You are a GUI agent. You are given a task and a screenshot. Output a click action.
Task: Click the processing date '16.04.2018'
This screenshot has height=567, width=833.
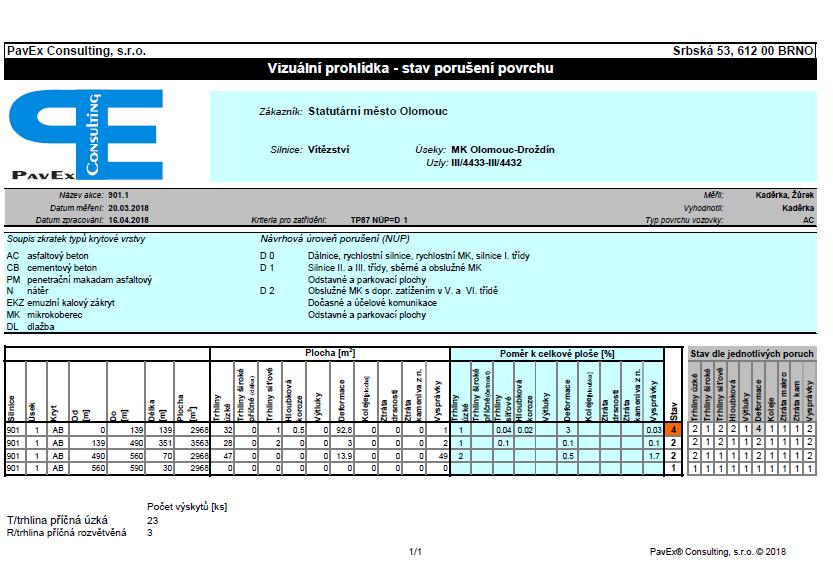129,220
